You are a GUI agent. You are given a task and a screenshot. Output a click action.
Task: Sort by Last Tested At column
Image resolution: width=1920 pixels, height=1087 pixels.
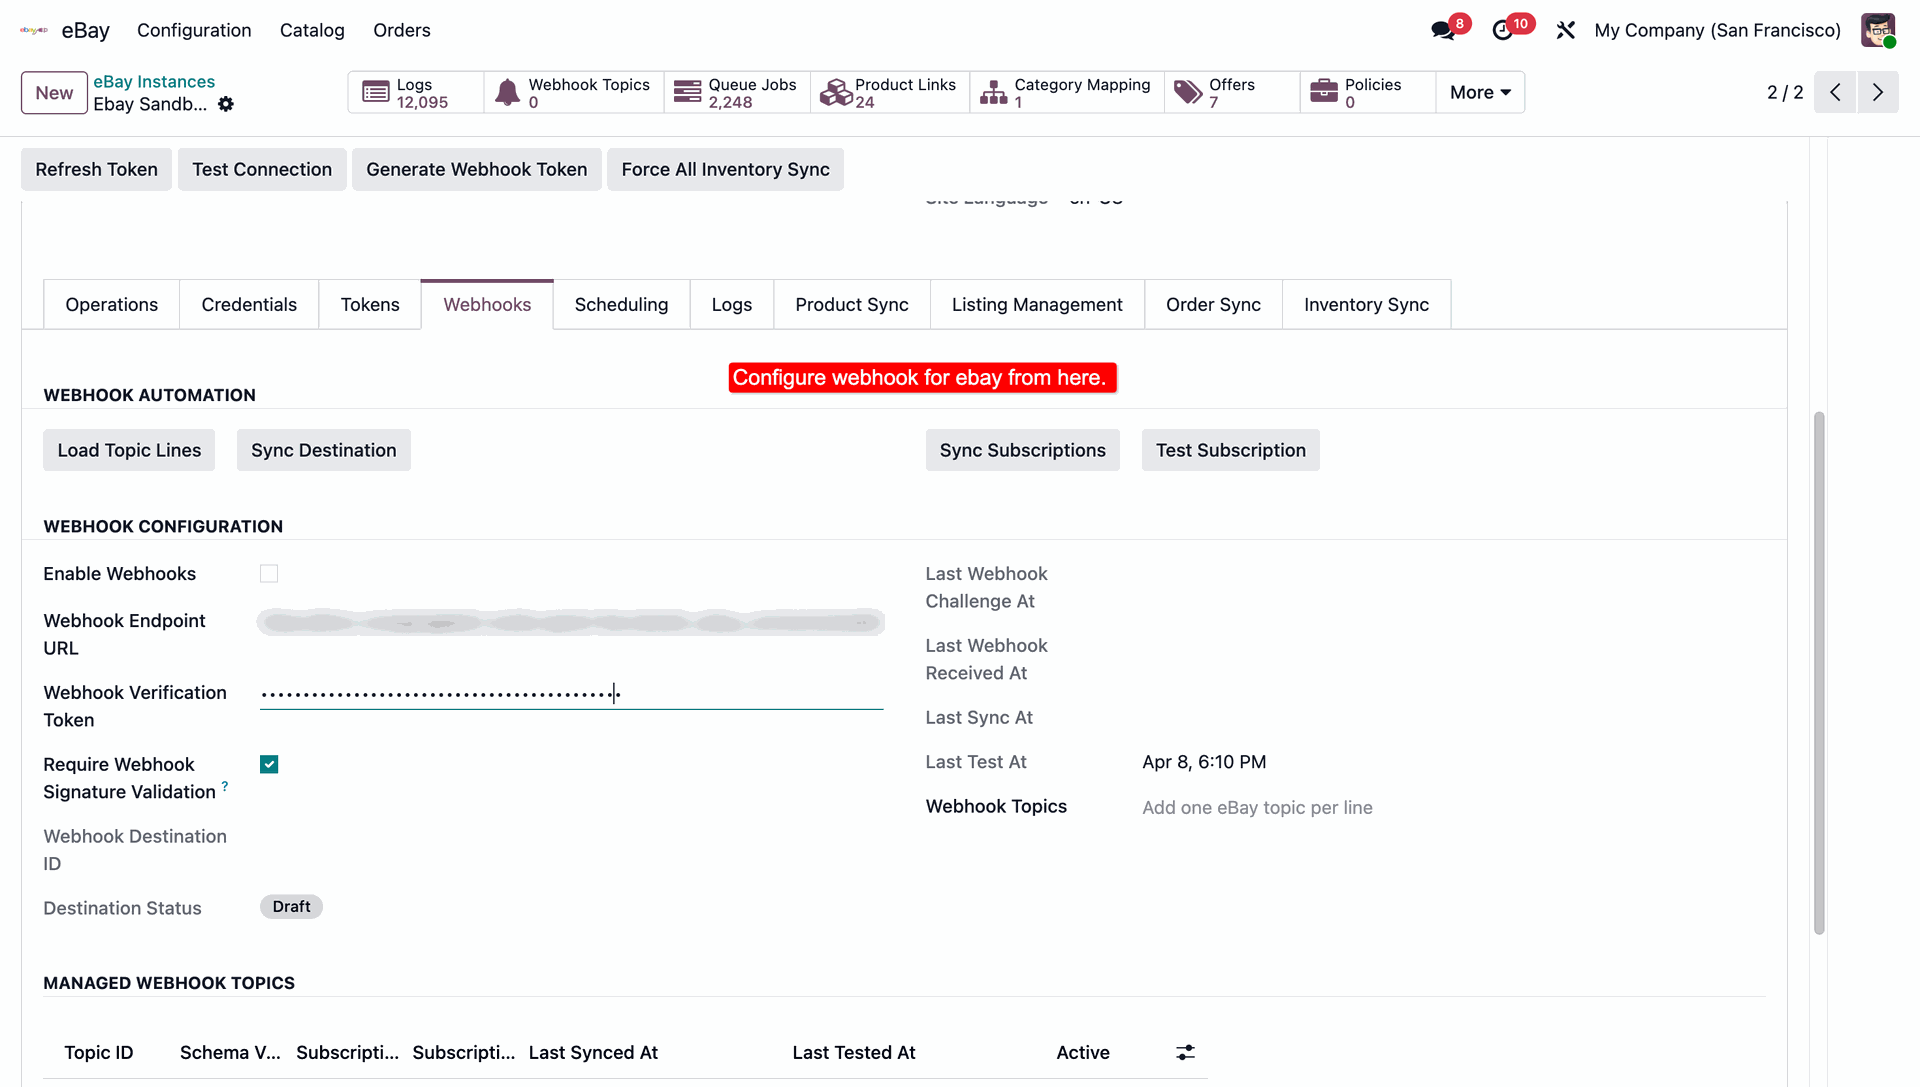pyautogui.click(x=854, y=1052)
